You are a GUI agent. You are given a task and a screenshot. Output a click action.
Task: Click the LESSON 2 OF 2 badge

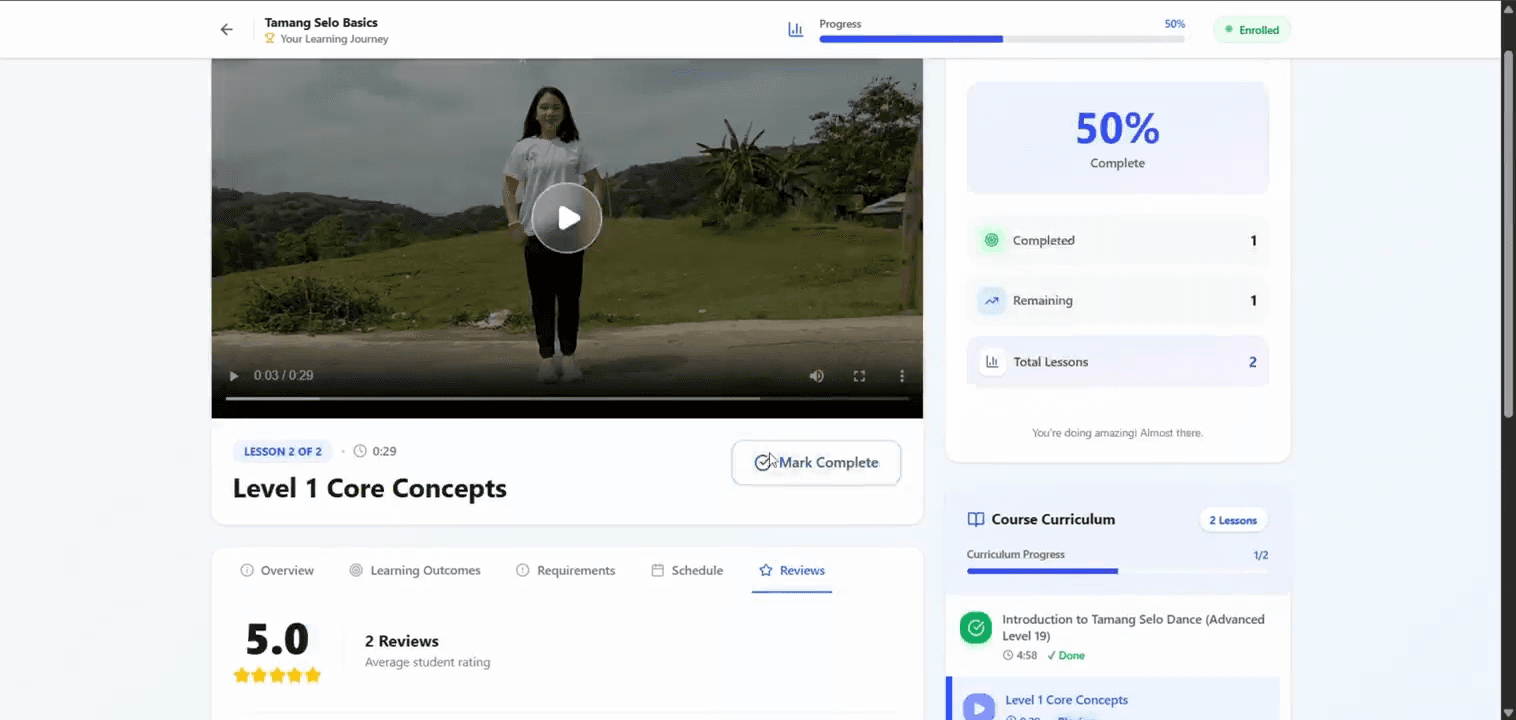tap(283, 451)
